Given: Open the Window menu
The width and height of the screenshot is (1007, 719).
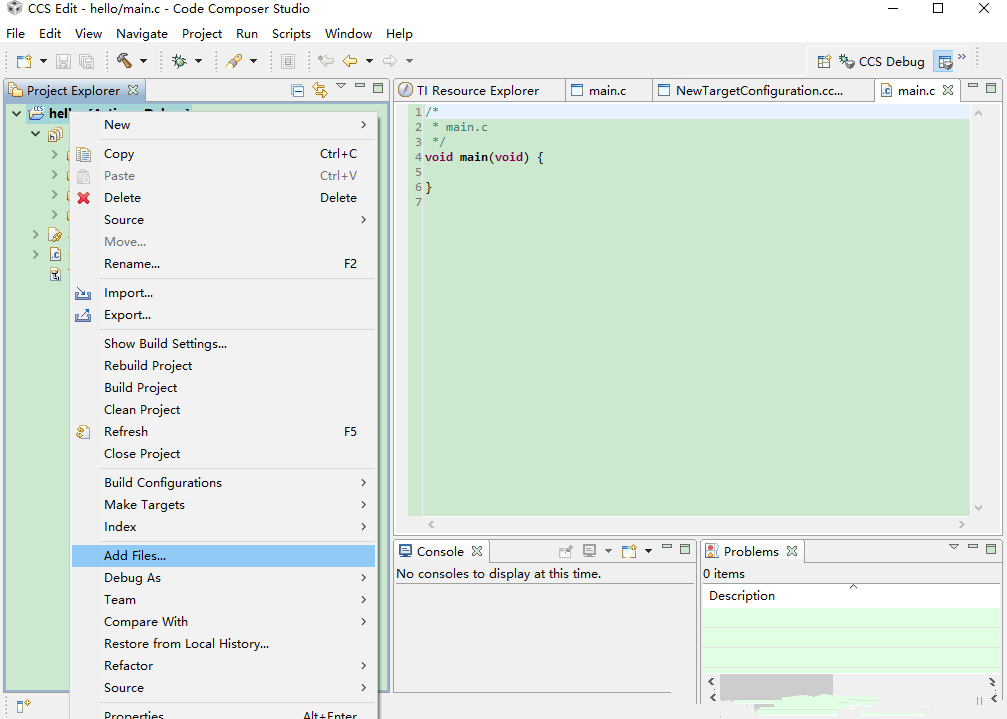Looking at the screenshot, I should click(348, 33).
